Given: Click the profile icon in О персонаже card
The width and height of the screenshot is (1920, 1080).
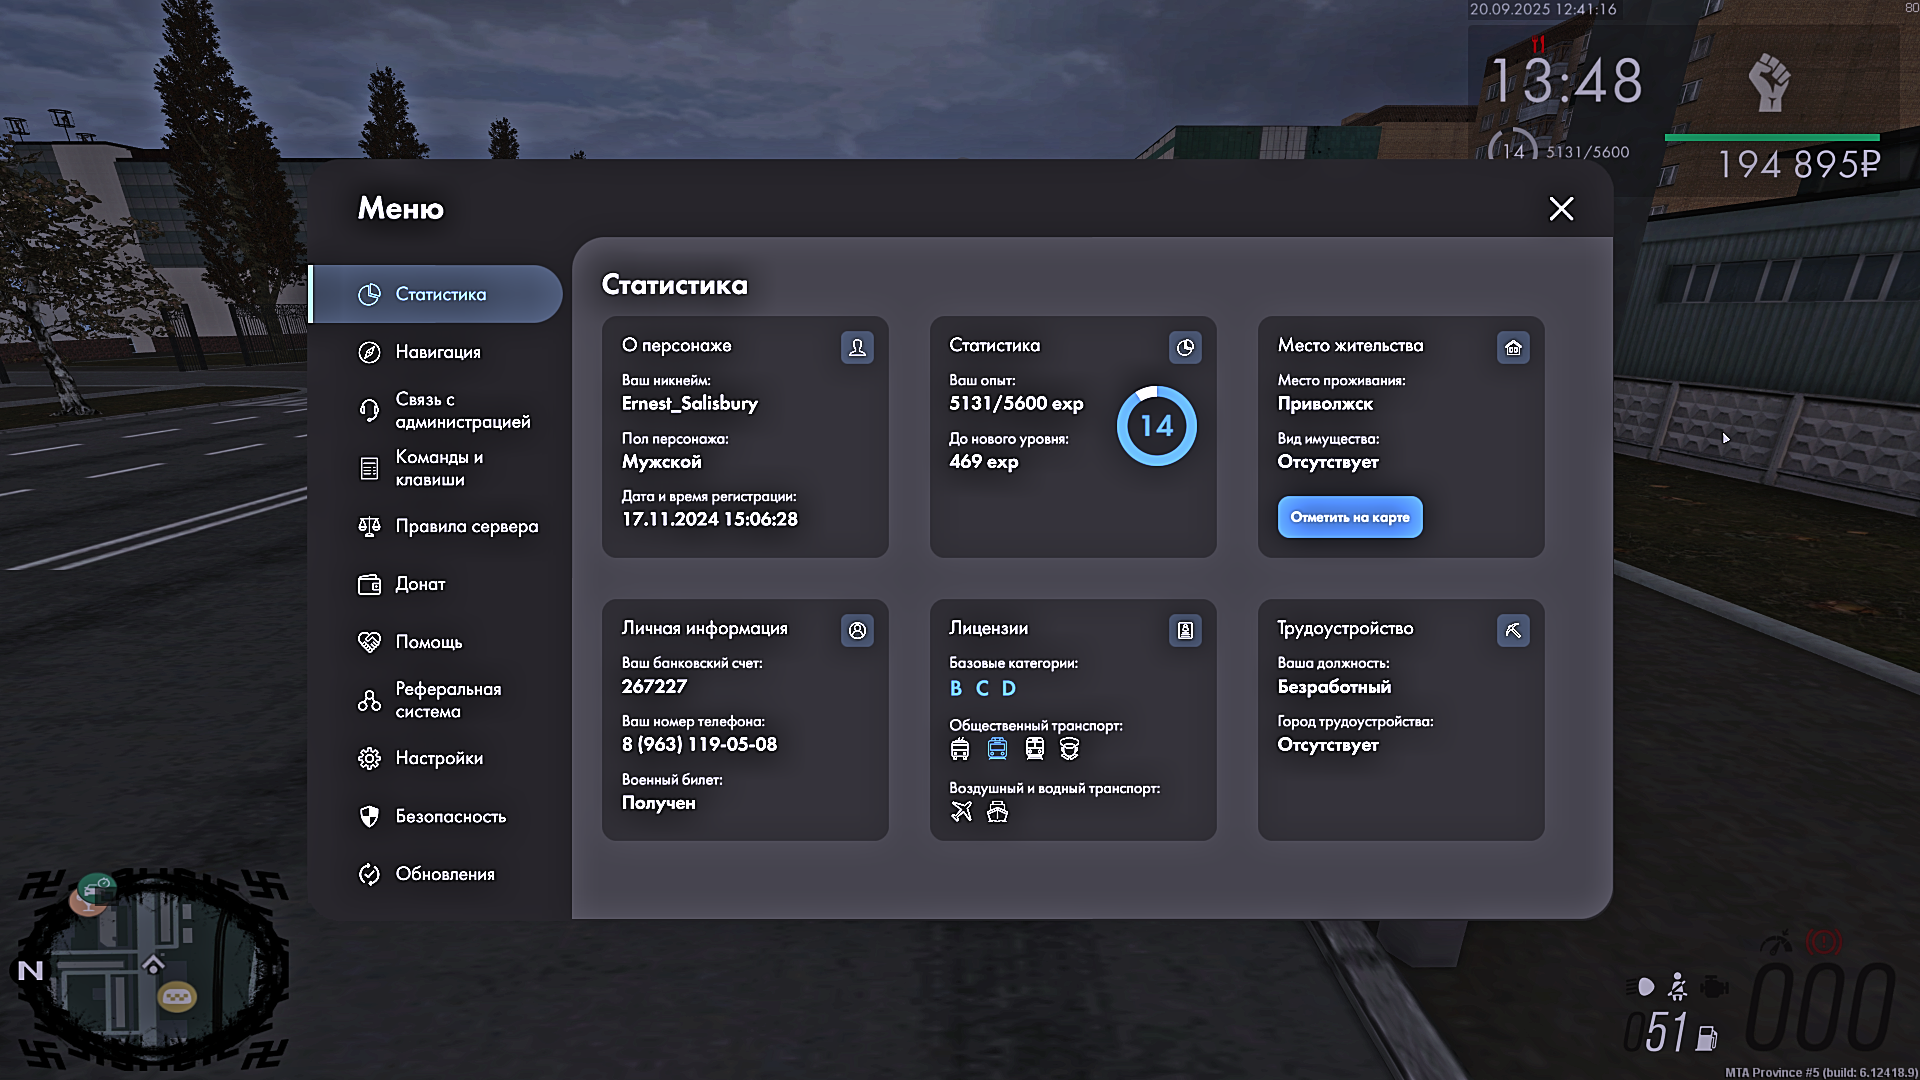Looking at the screenshot, I should pyautogui.click(x=857, y=347).
